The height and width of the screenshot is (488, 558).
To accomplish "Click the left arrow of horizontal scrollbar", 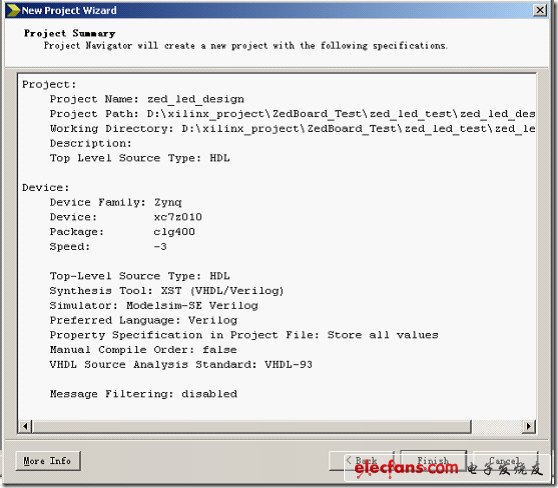I will [x=25, y=426].
